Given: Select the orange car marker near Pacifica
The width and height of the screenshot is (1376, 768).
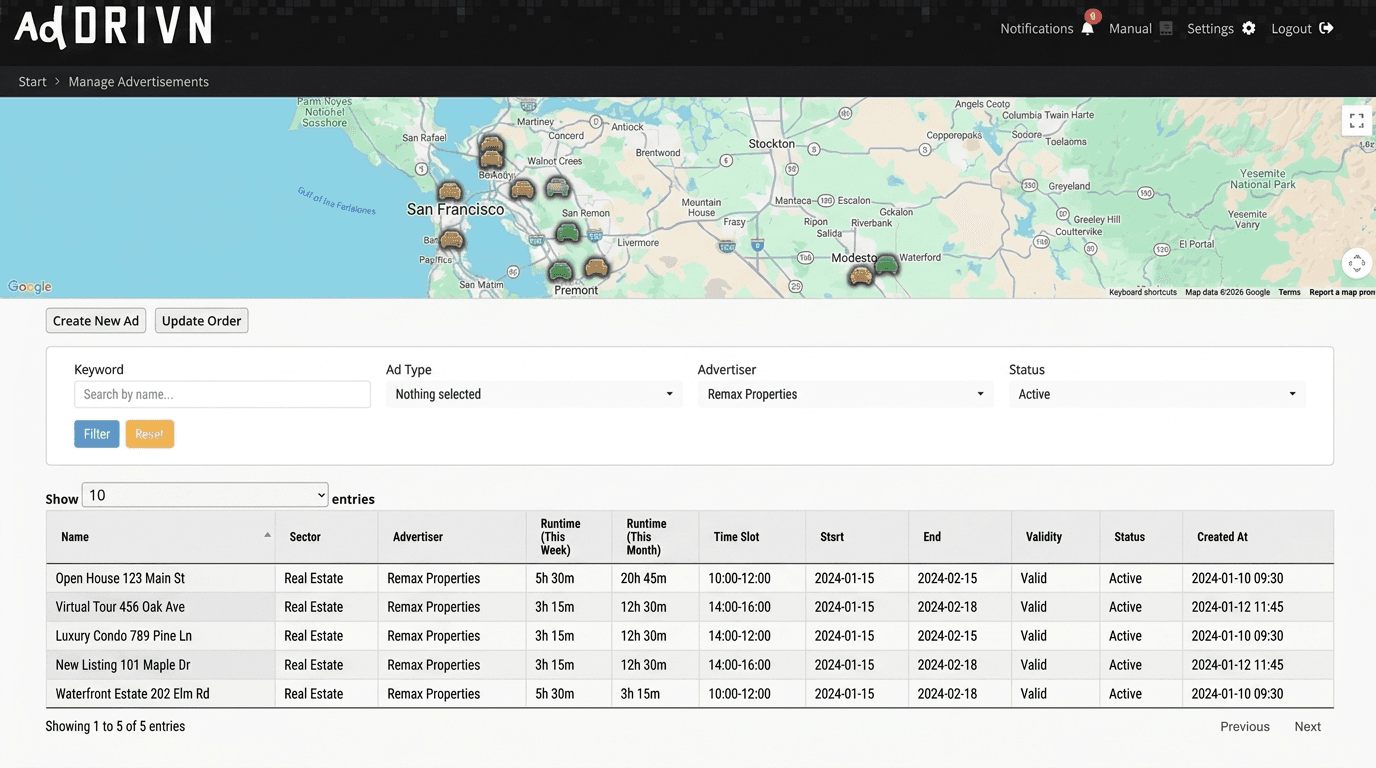Looking at the screenshot, I should pyautogui.click(x=451, y=239).
